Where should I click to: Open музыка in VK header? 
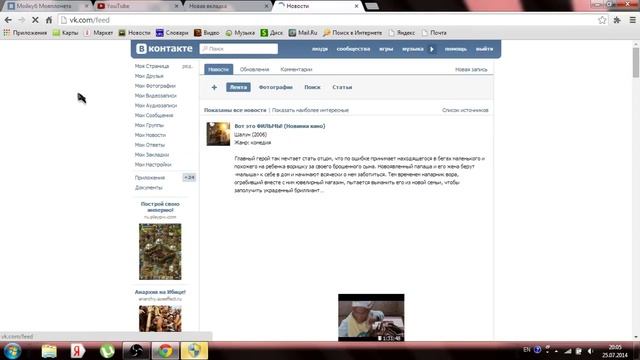pyautogui.click(x=413, y=49)
